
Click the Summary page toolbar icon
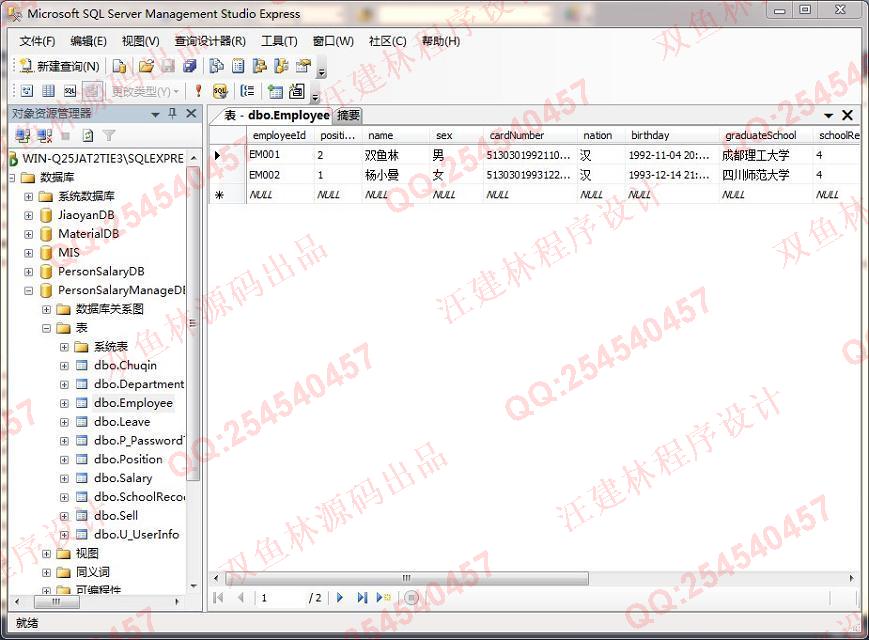(238, 66)
